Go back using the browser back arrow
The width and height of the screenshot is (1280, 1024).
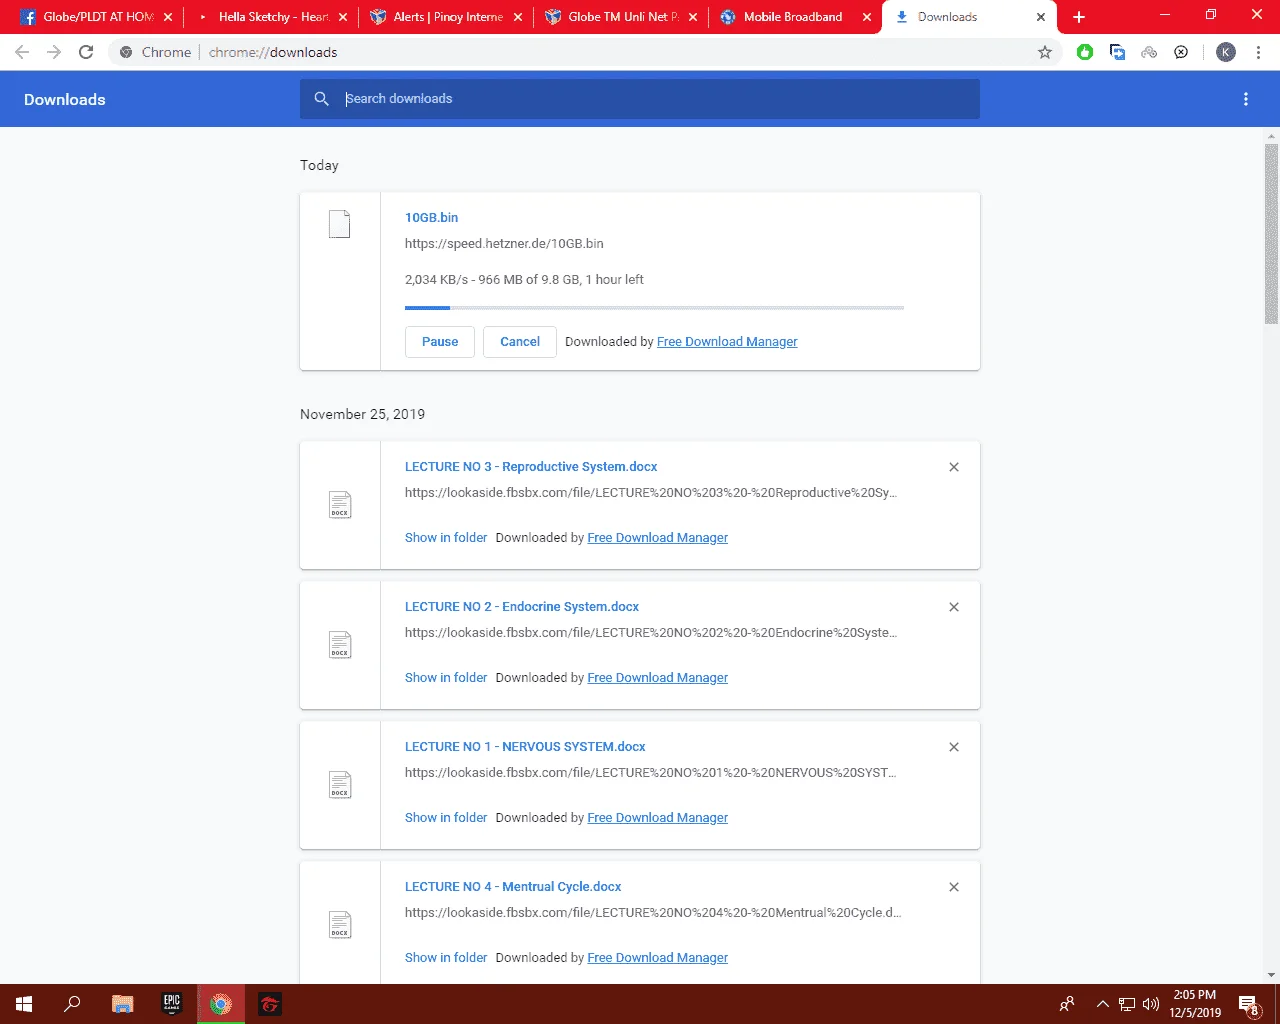(x=22, y=52)
